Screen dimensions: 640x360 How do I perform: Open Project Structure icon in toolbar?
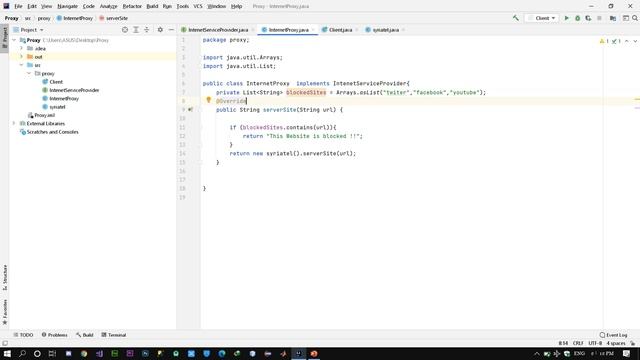click(613, 18)
